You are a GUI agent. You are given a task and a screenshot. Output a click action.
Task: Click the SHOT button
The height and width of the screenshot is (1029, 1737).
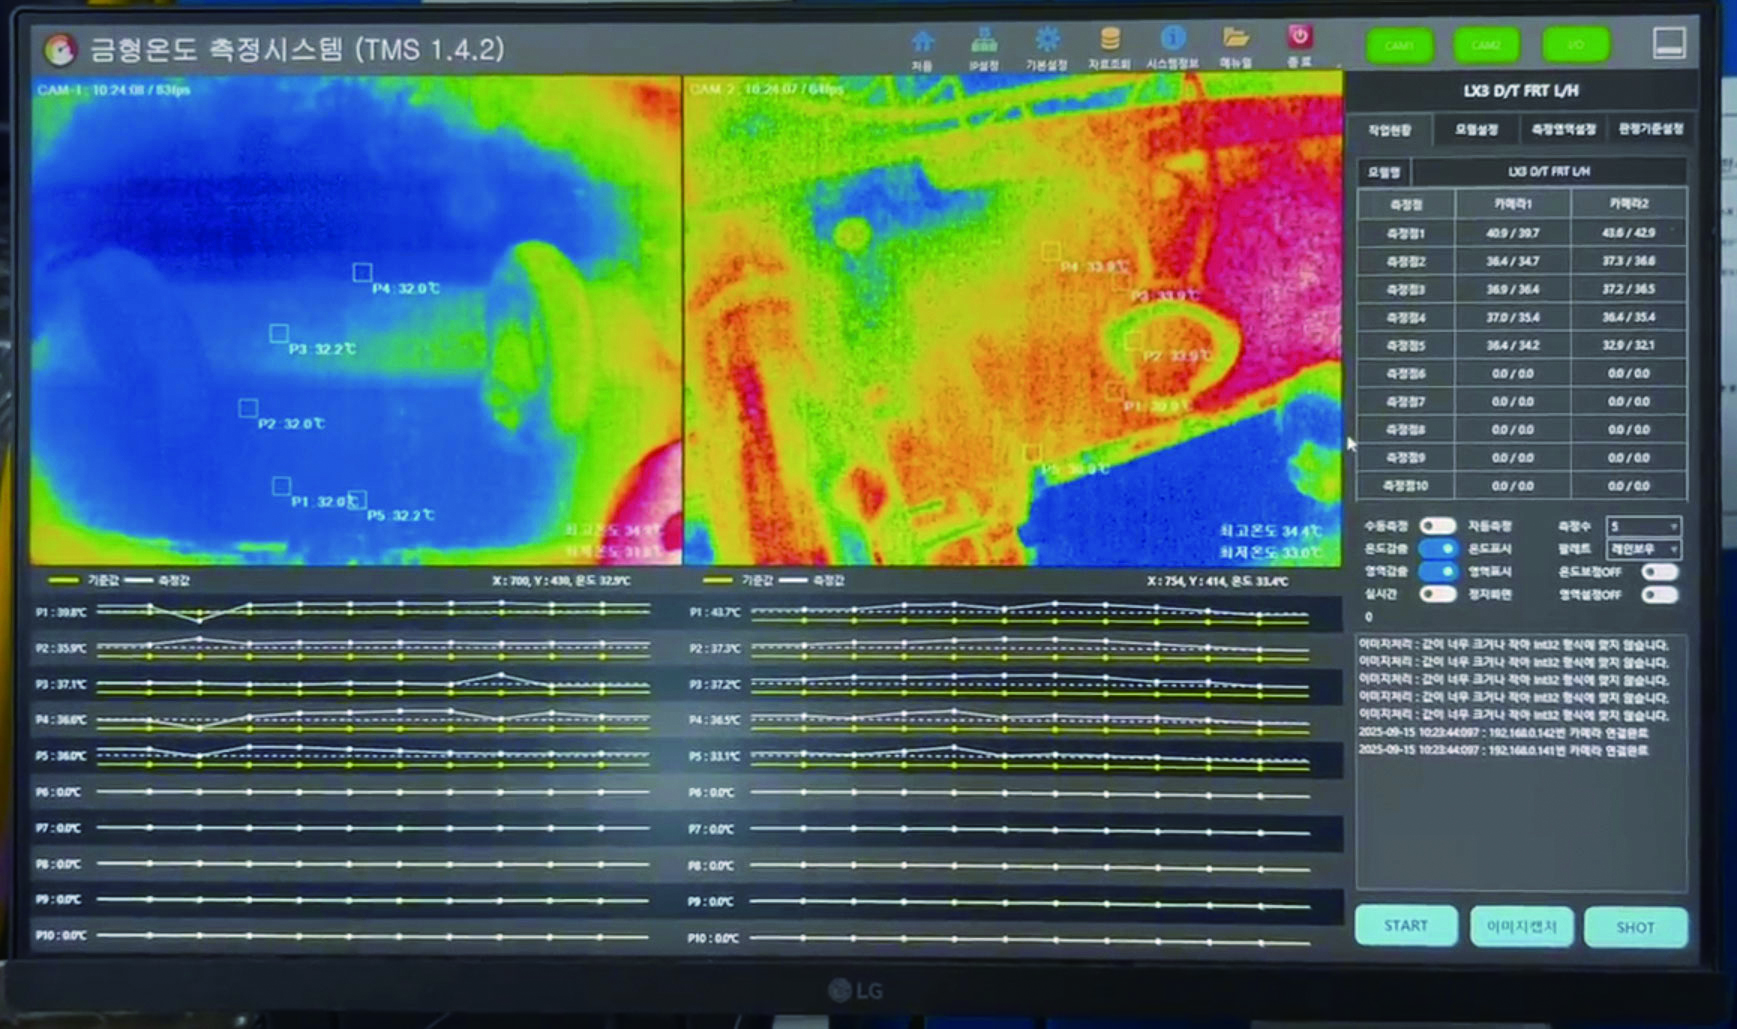click(x=1635, y=927)
